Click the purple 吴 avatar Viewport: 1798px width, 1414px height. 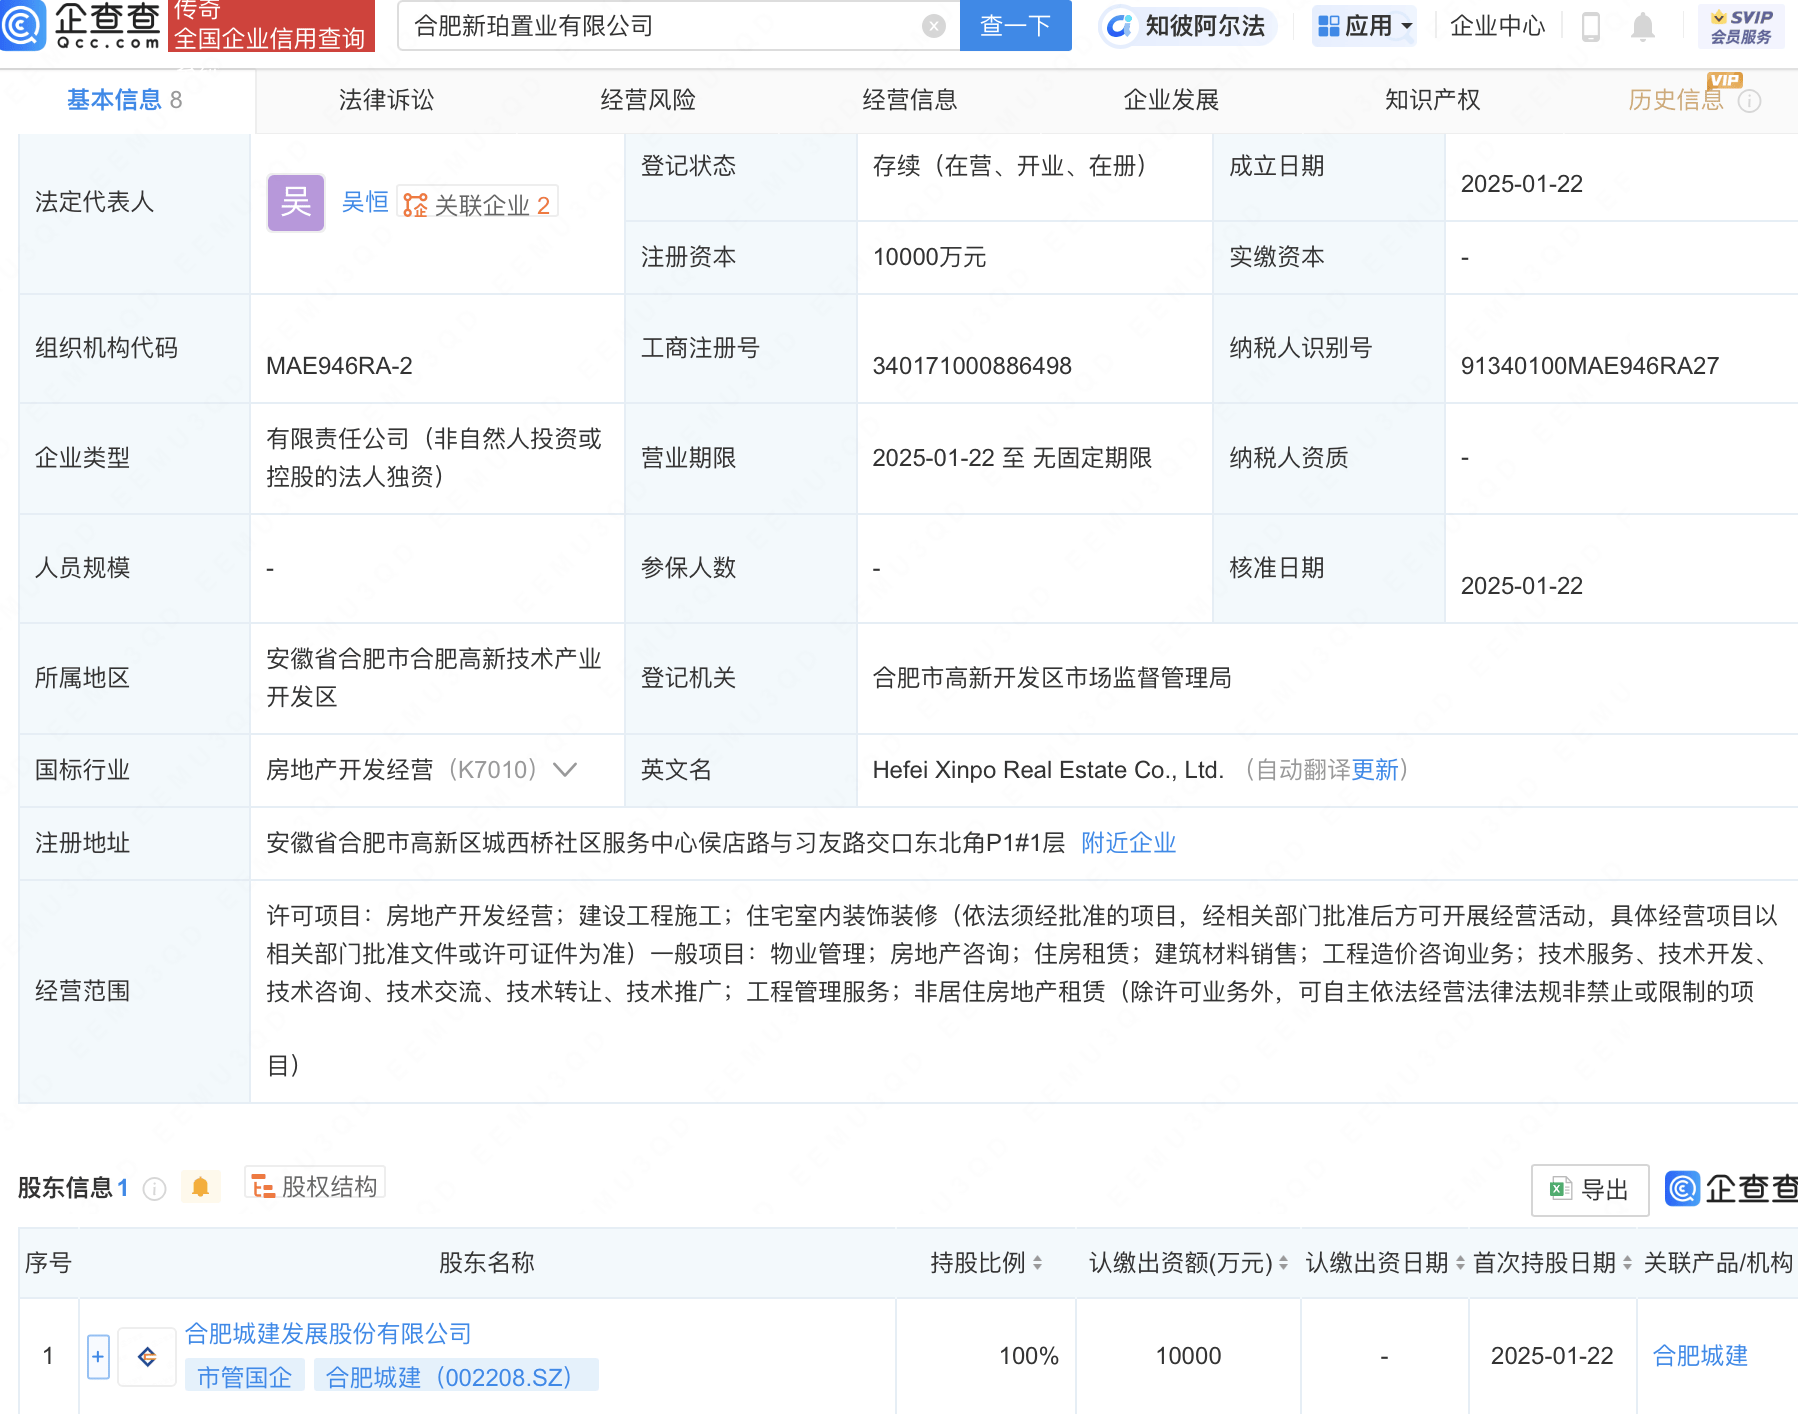click(x=296, y=203)
